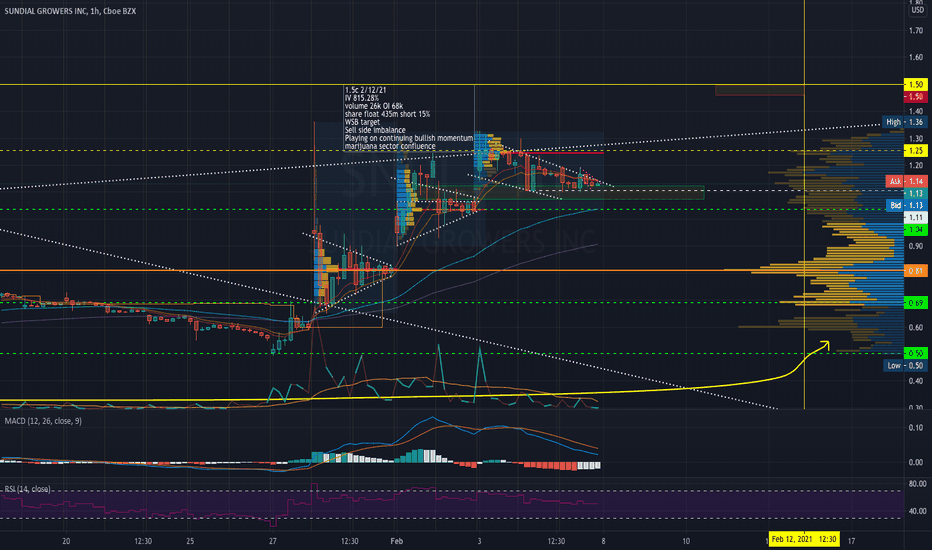Open the MACD (12, 26, close, 9) indicator legend
The image size is (932, 550).
43,421
